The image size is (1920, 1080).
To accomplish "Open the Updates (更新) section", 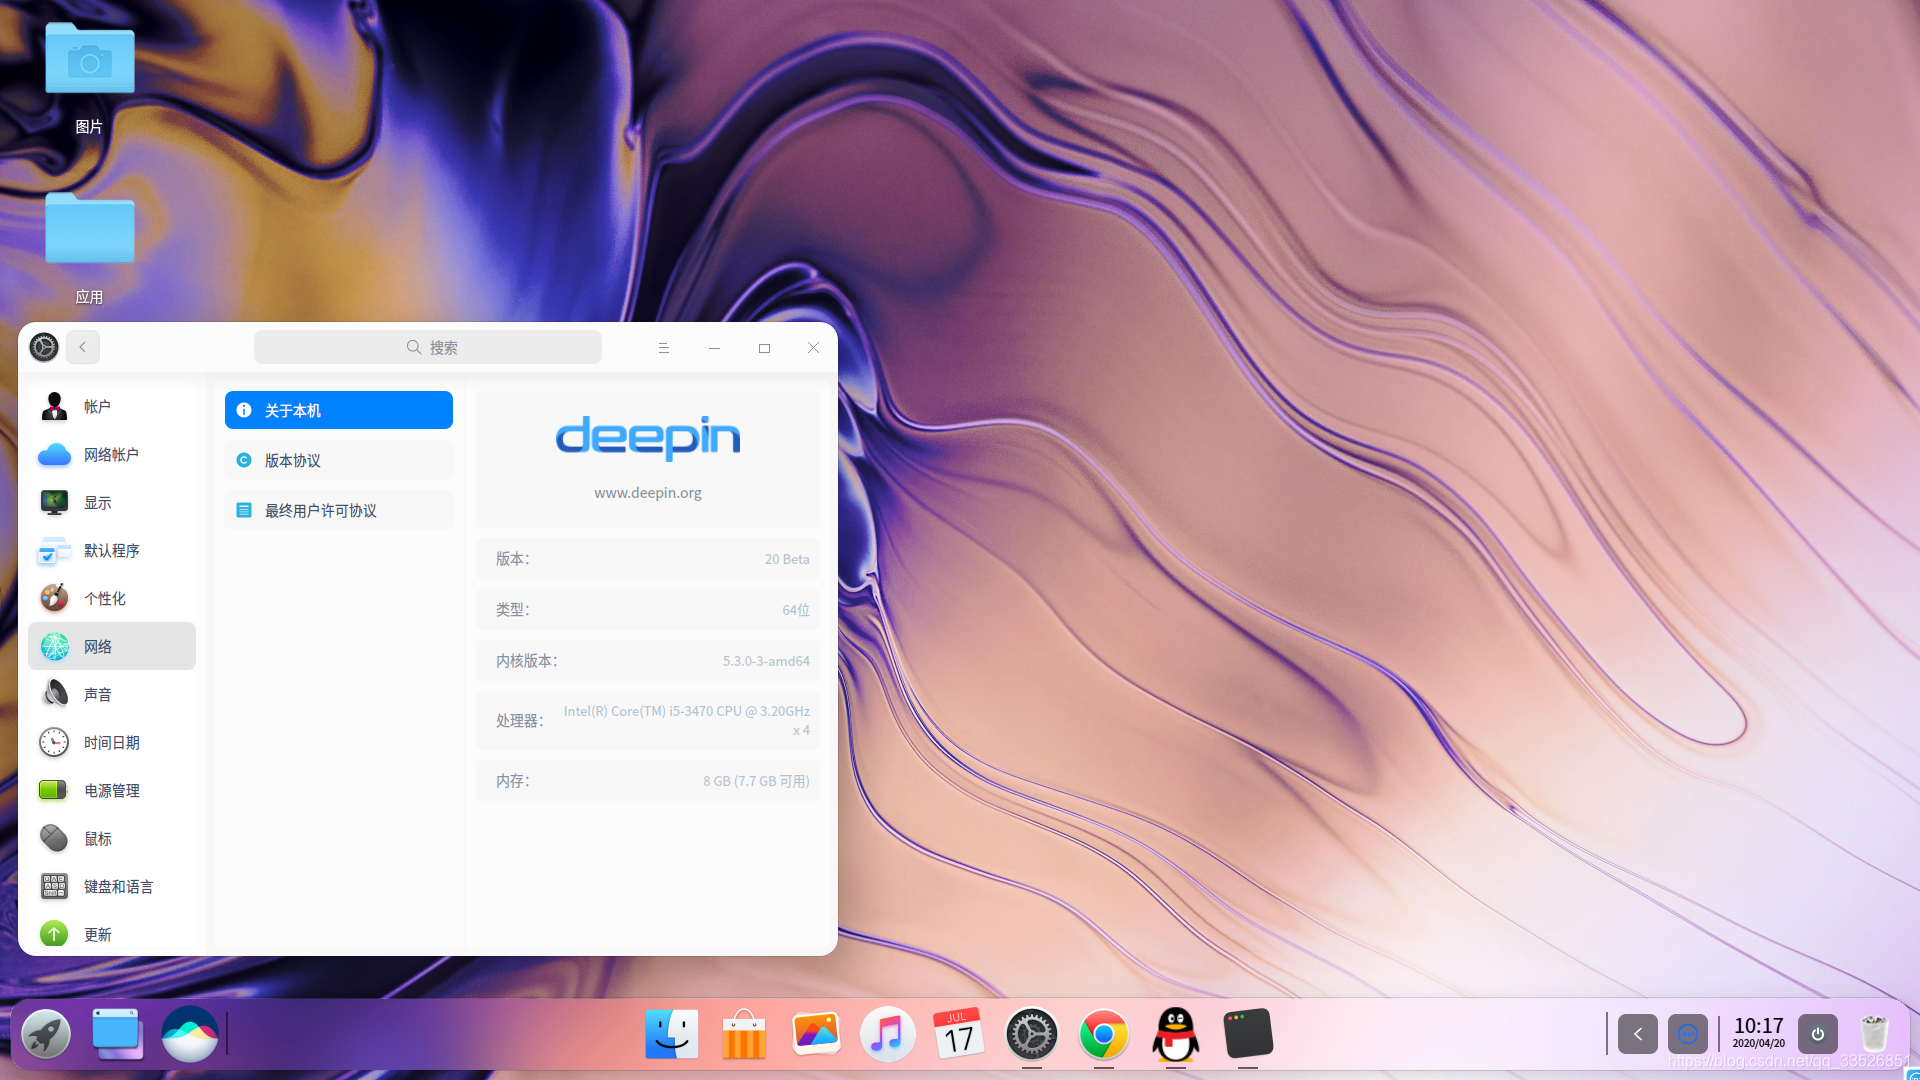I will (97, 934).
